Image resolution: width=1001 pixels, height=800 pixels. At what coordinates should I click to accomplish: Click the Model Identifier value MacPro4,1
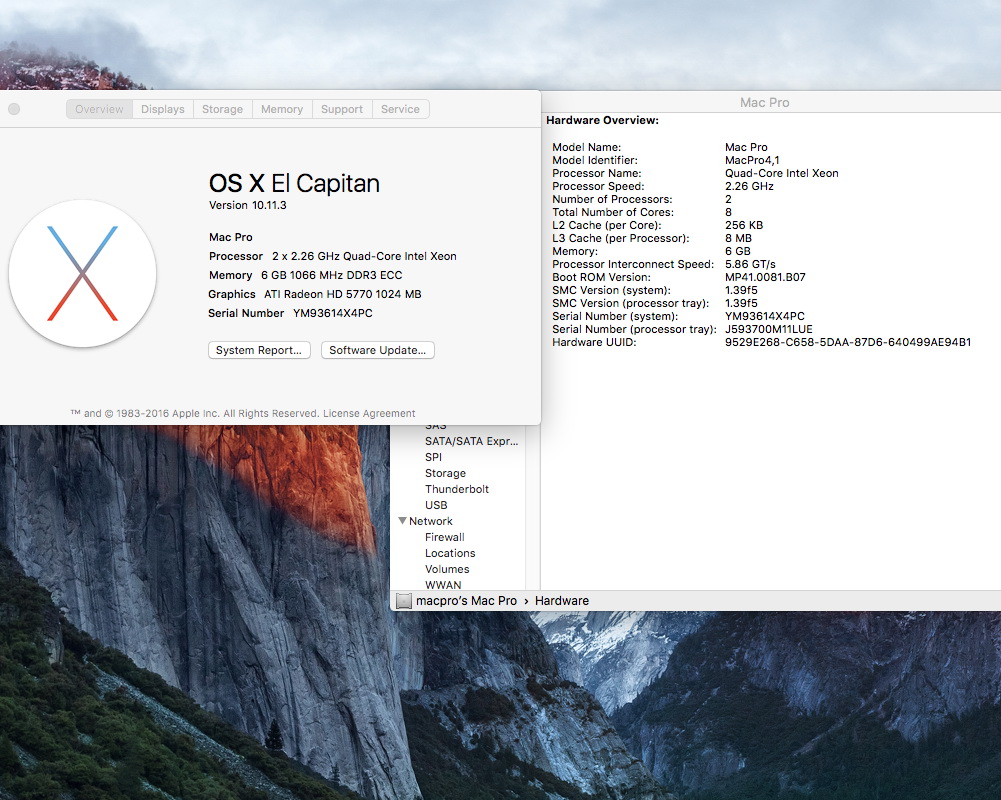(x=752, y=160)
